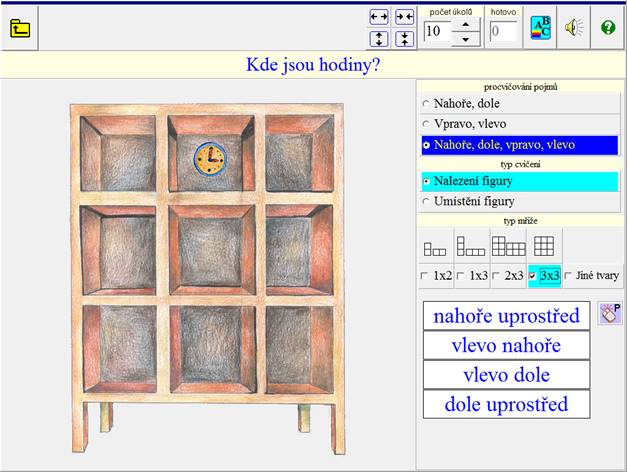
Task: Select the 1x3 grid shape icon
Action: point(471,246)
